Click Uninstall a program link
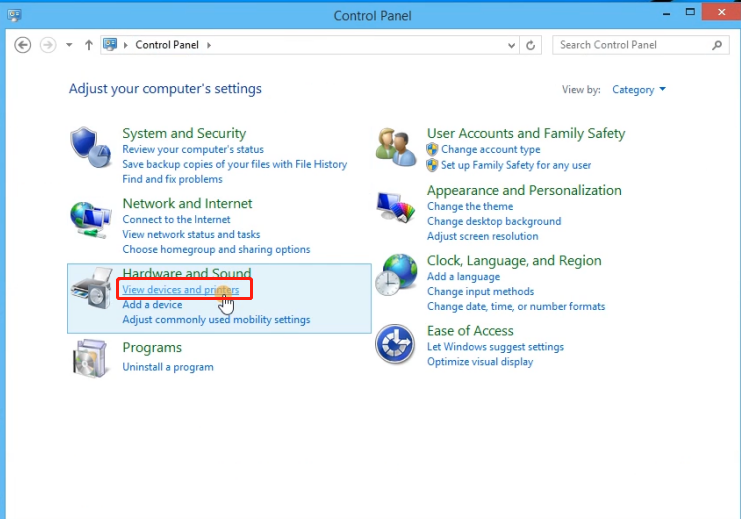The height and width of the screenshot is (519, 741). [168, 367]
